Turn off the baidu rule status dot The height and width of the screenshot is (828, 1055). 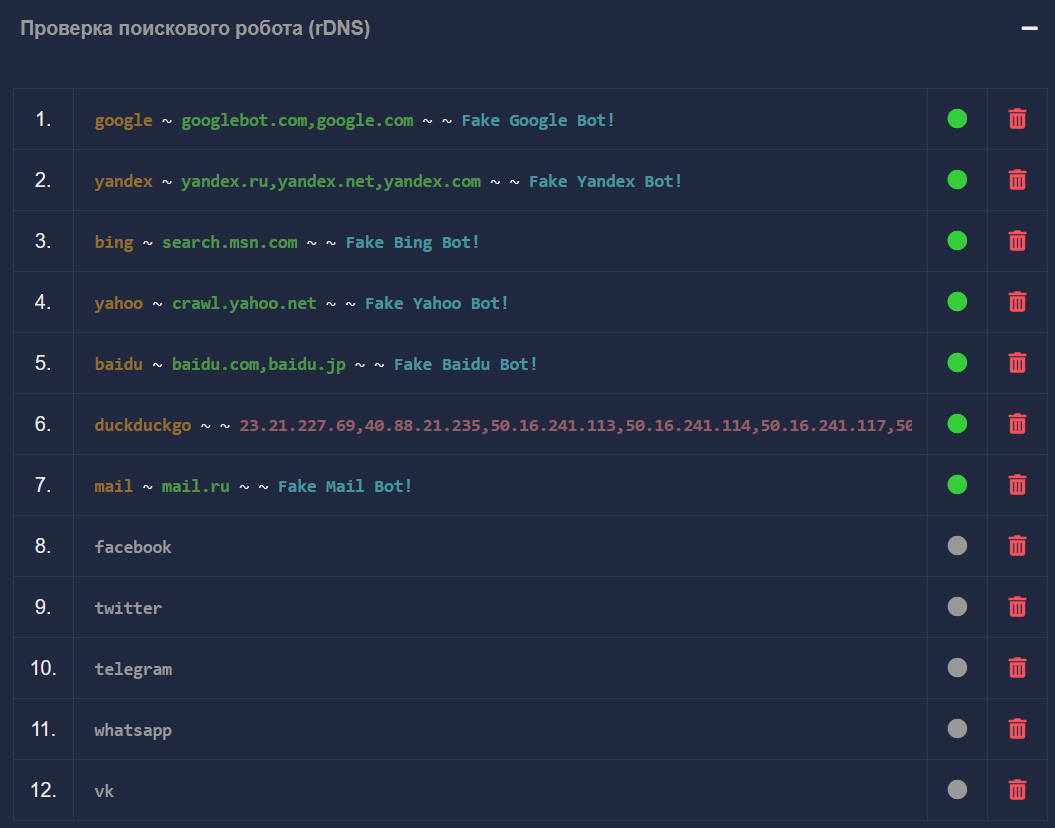coord(957,363)
